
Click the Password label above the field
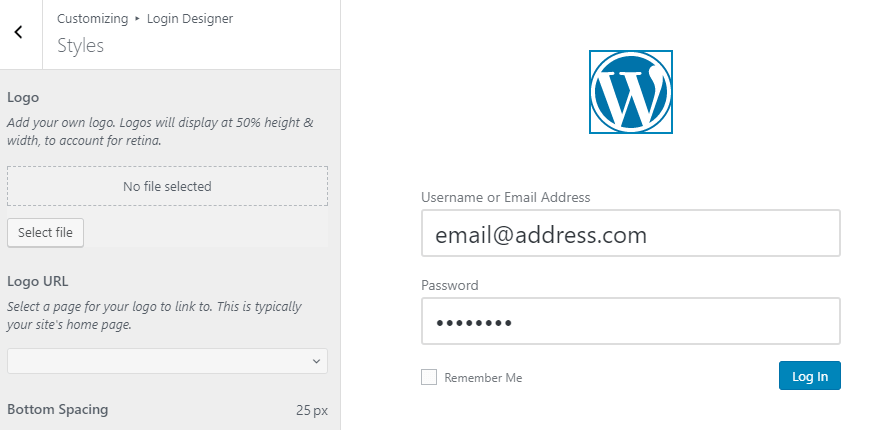click(x=450, y=285)
